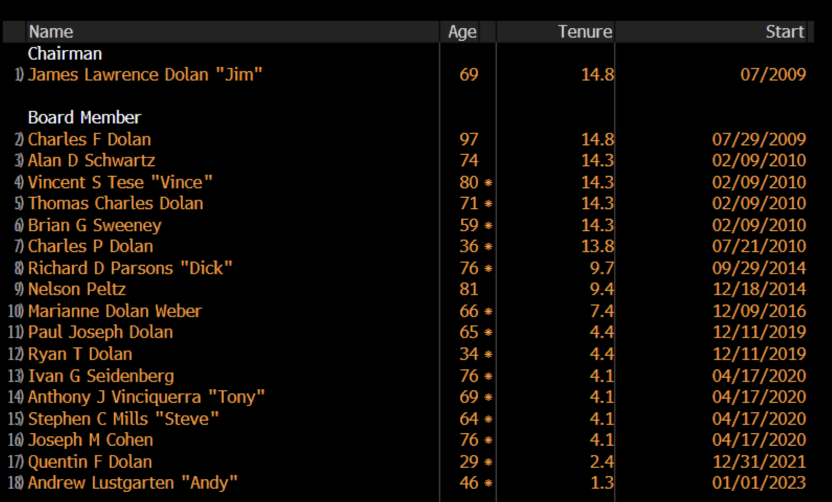The width and height of the screenshot is (832, 502).
Task: Click the 07/2009 start date for the Chairman
Action: pyautogui.click(x=776, y=75)
